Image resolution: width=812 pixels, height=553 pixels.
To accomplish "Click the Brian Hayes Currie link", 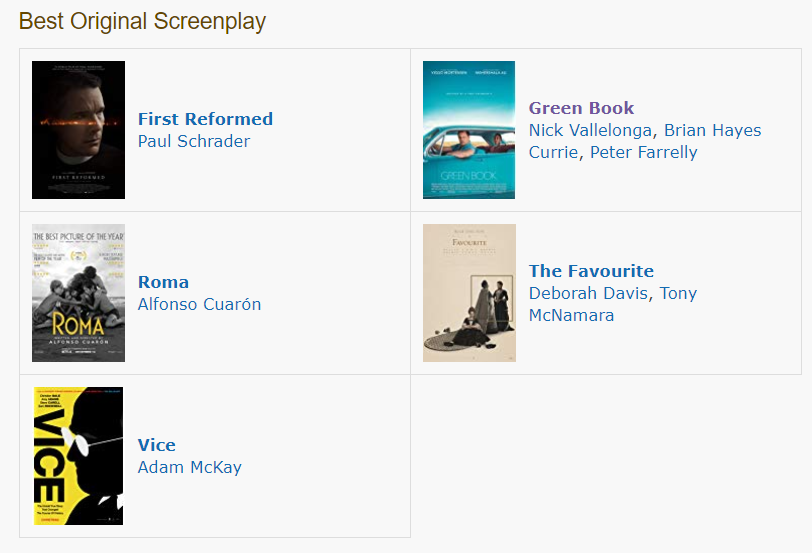I will tap(712, 130).
